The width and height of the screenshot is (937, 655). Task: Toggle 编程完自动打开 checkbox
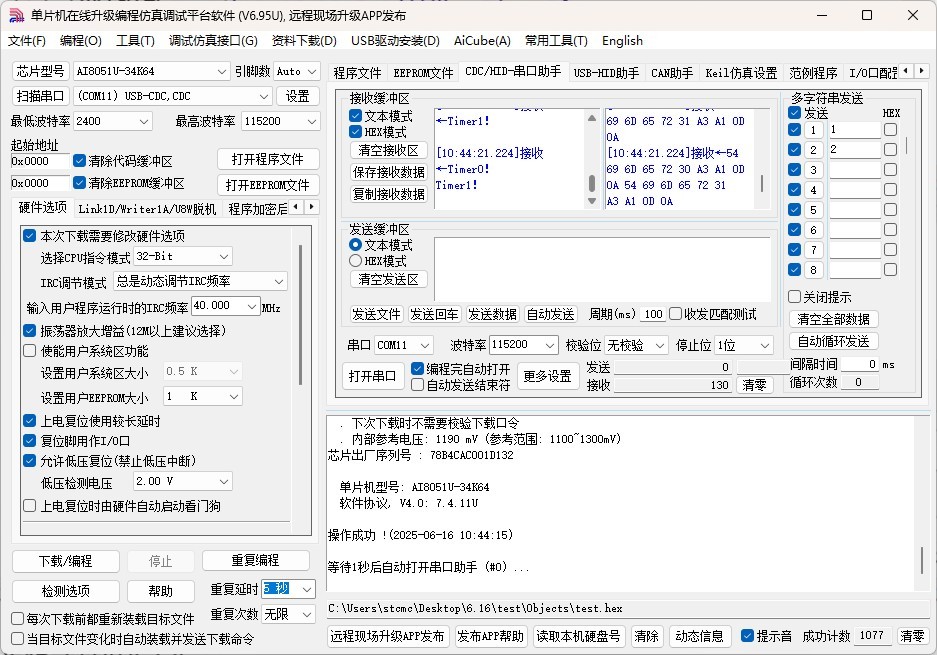pyautogui.click(x=418, y=369)
